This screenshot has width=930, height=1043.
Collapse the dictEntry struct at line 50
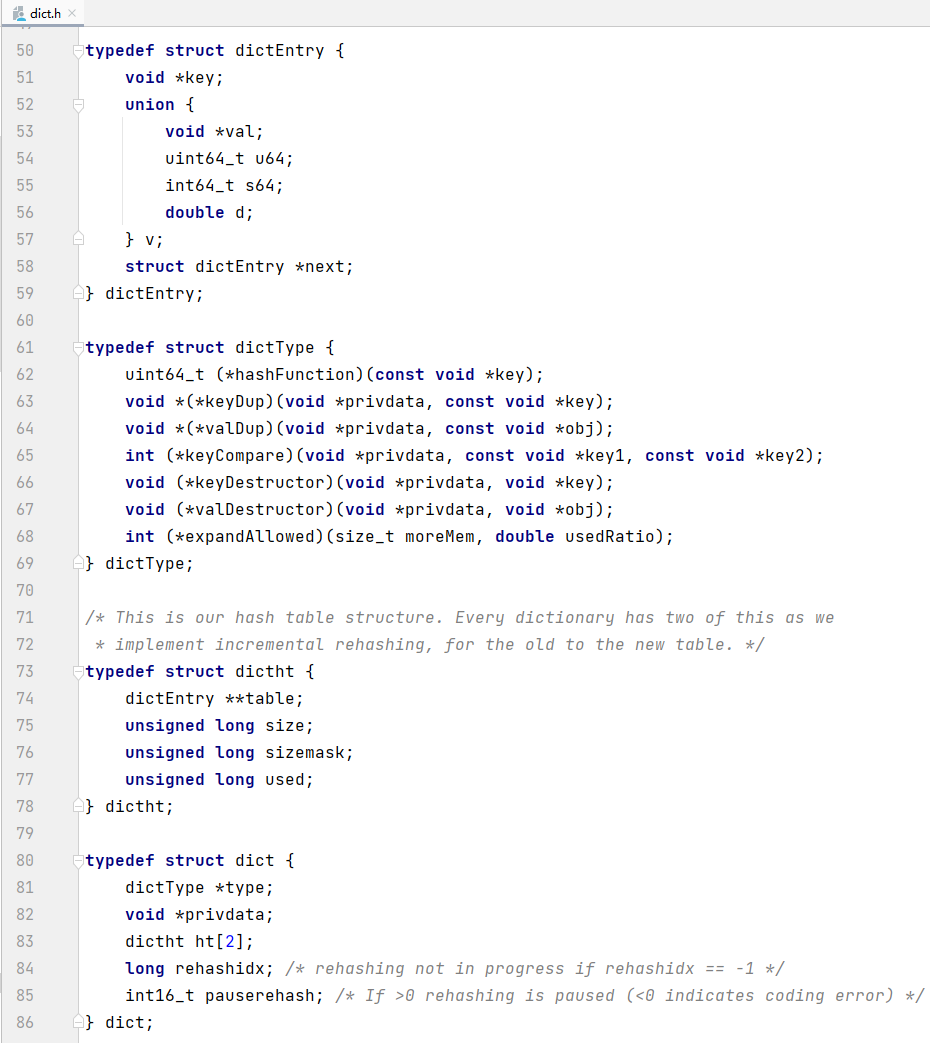(x=78, y=51)
